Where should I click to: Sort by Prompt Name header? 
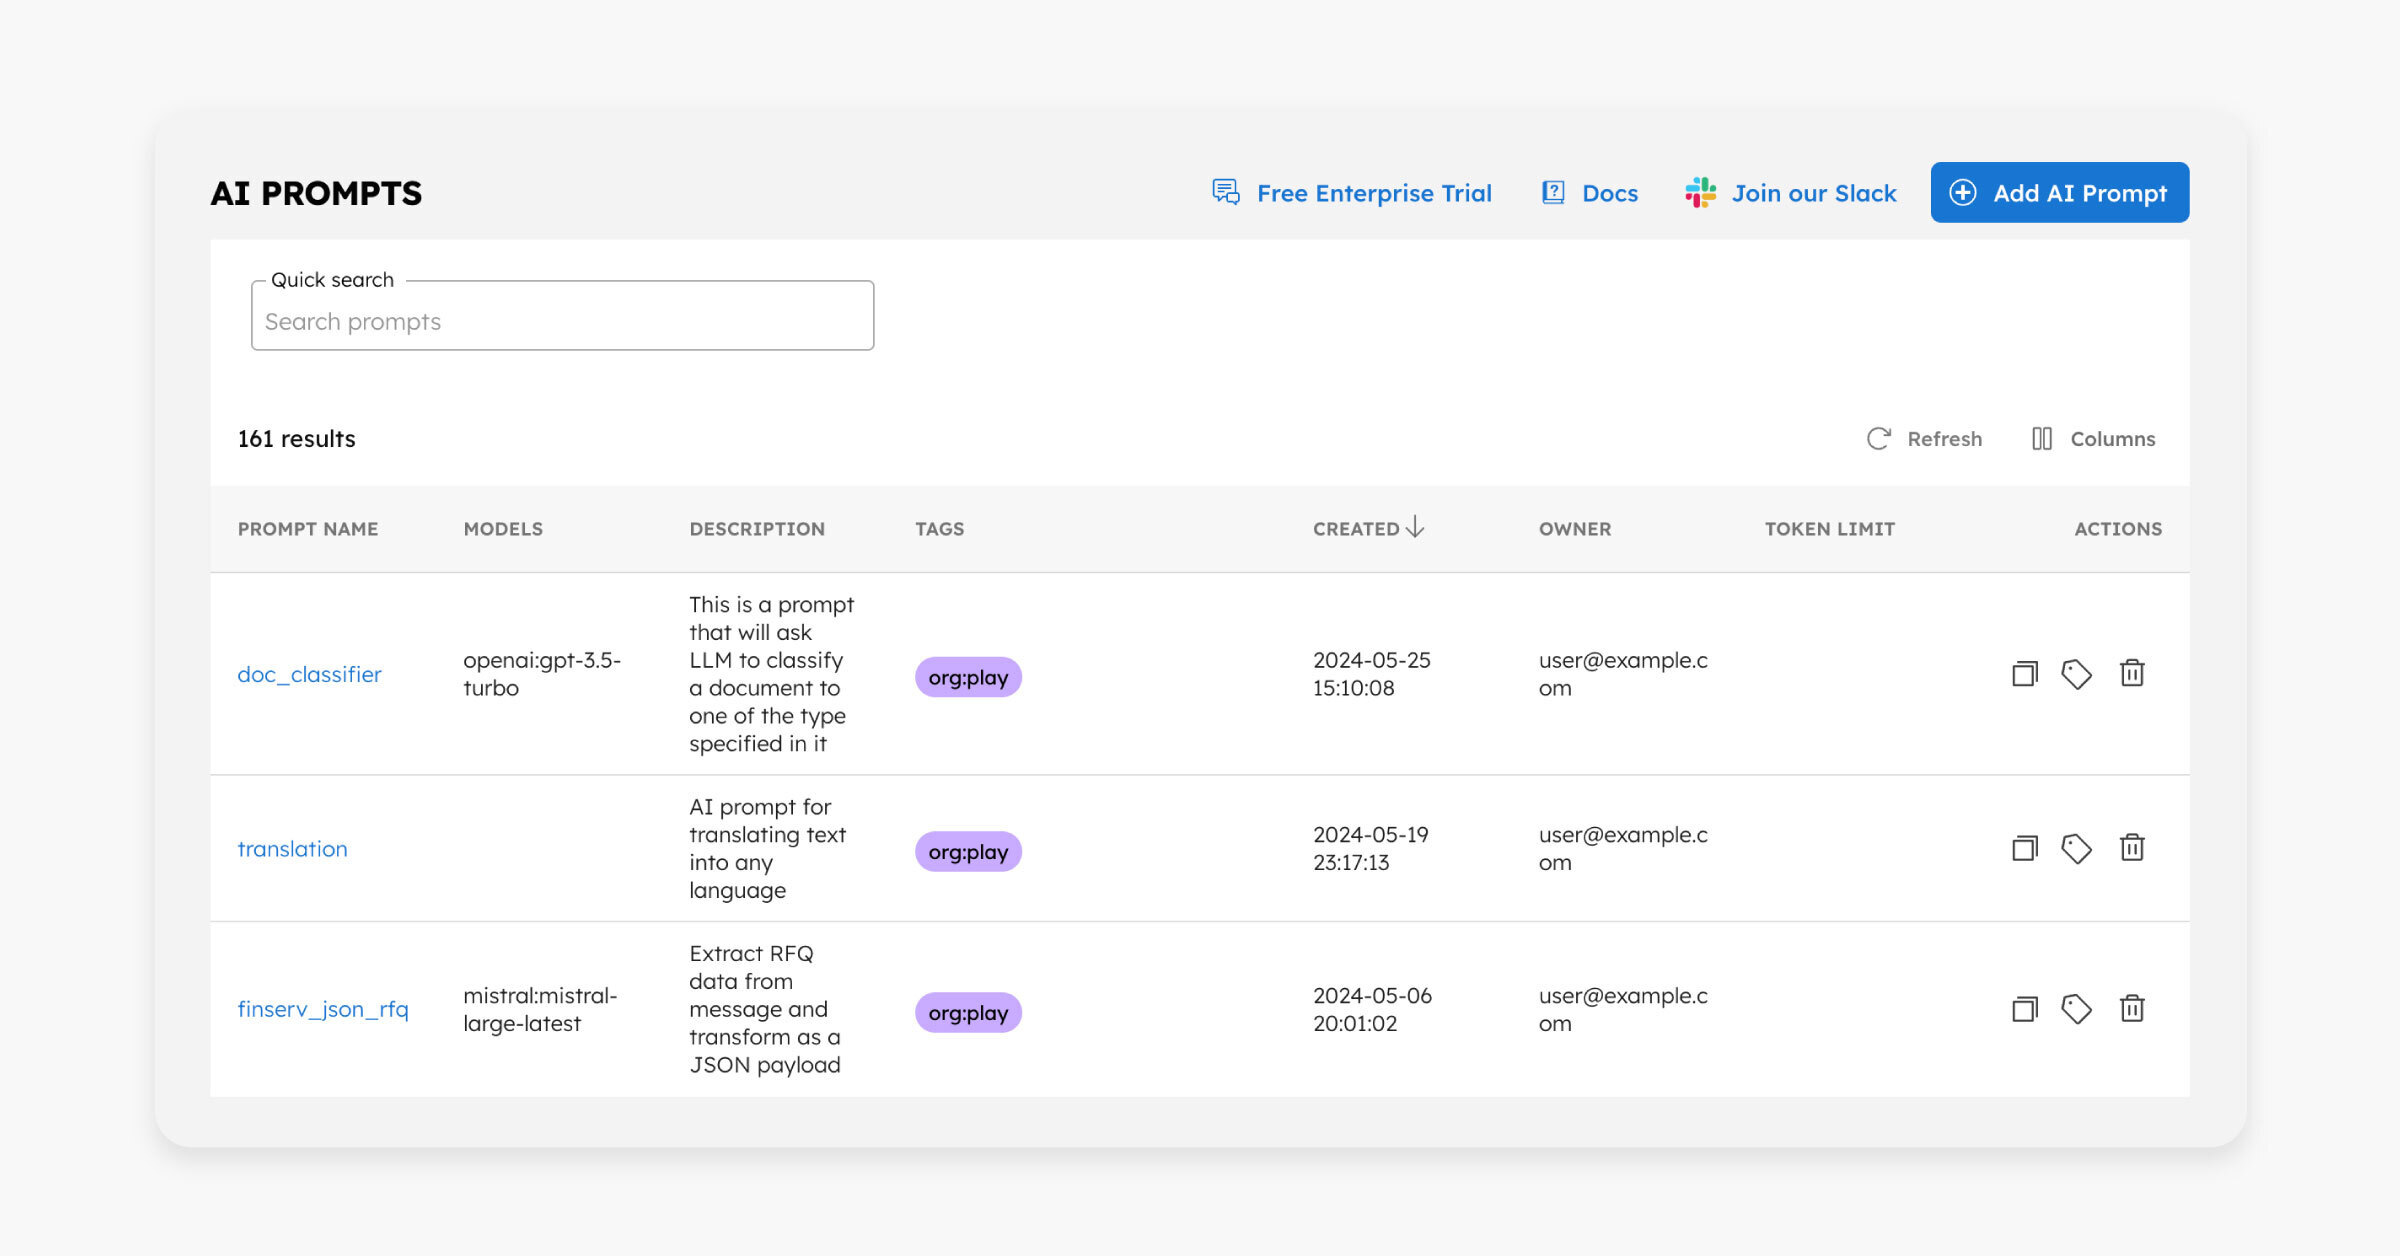pyautogui.click(x=308, y=529)
